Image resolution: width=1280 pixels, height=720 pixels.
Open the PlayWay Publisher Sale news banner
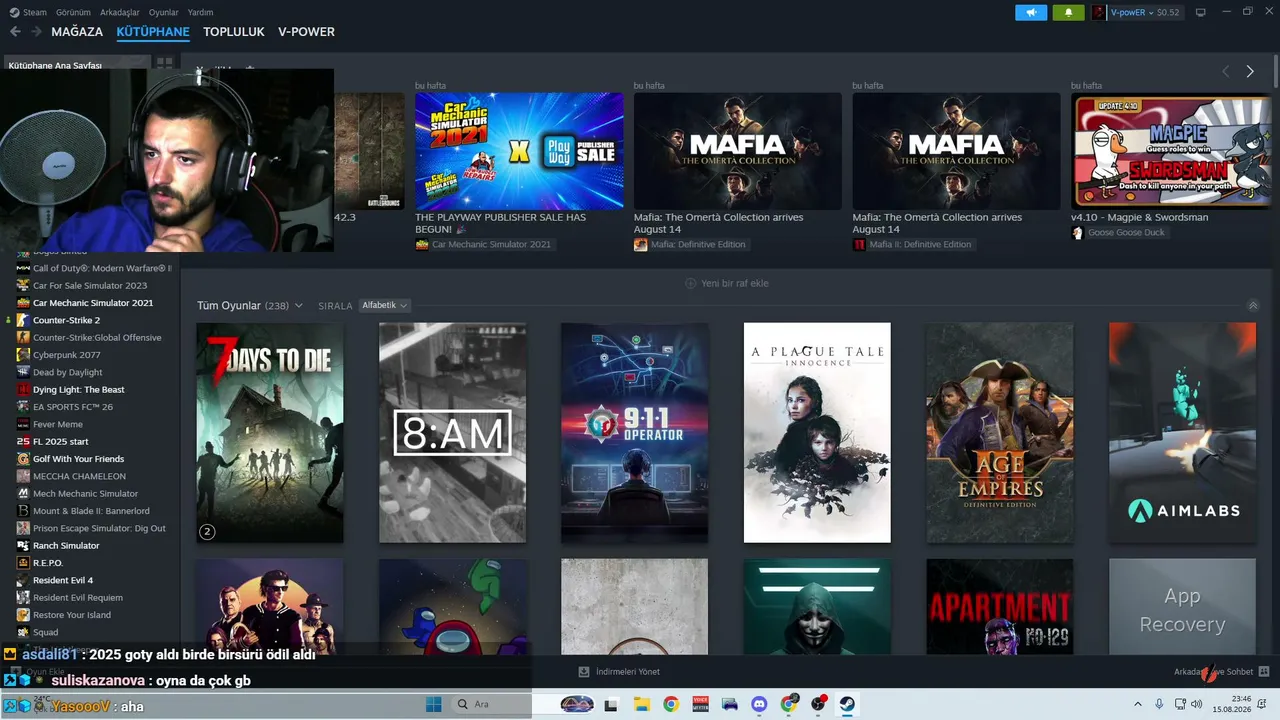pos(519,151)
